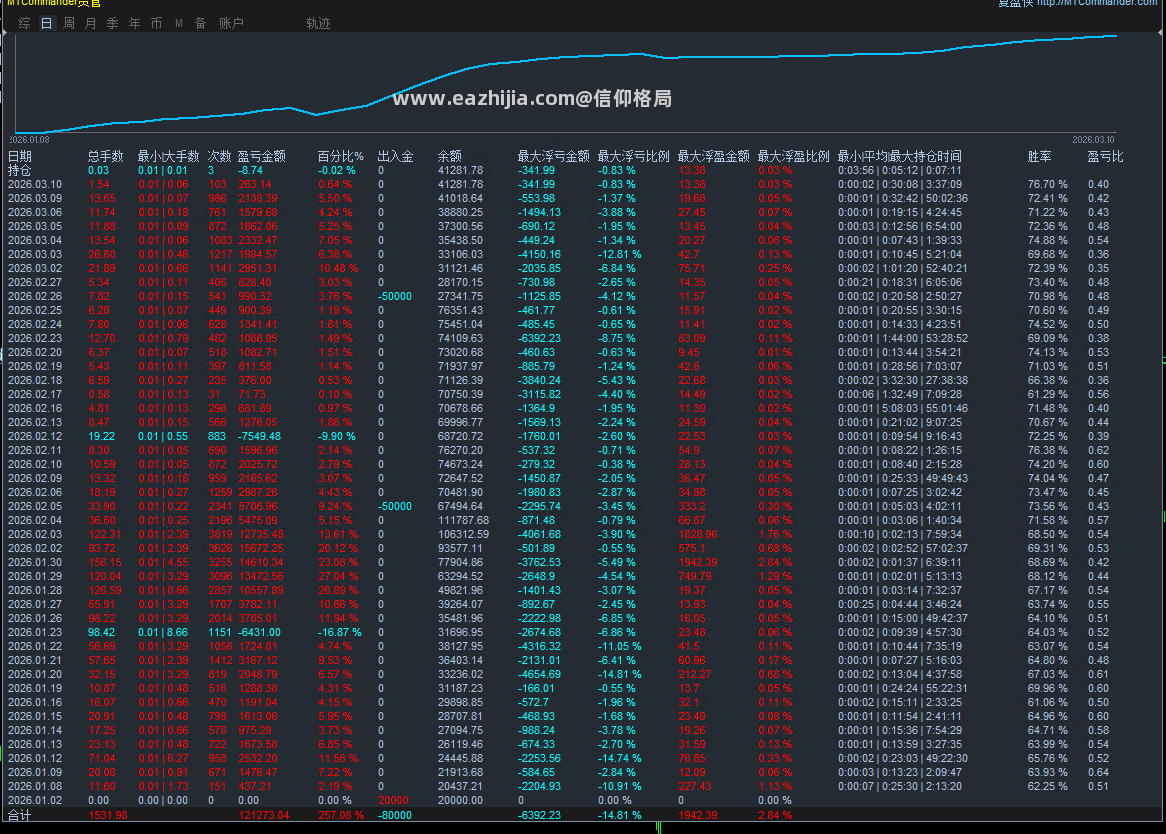Click the -50000 withdrawal on 2026.02.05
1166x834 pixels.
coord(395,506)
